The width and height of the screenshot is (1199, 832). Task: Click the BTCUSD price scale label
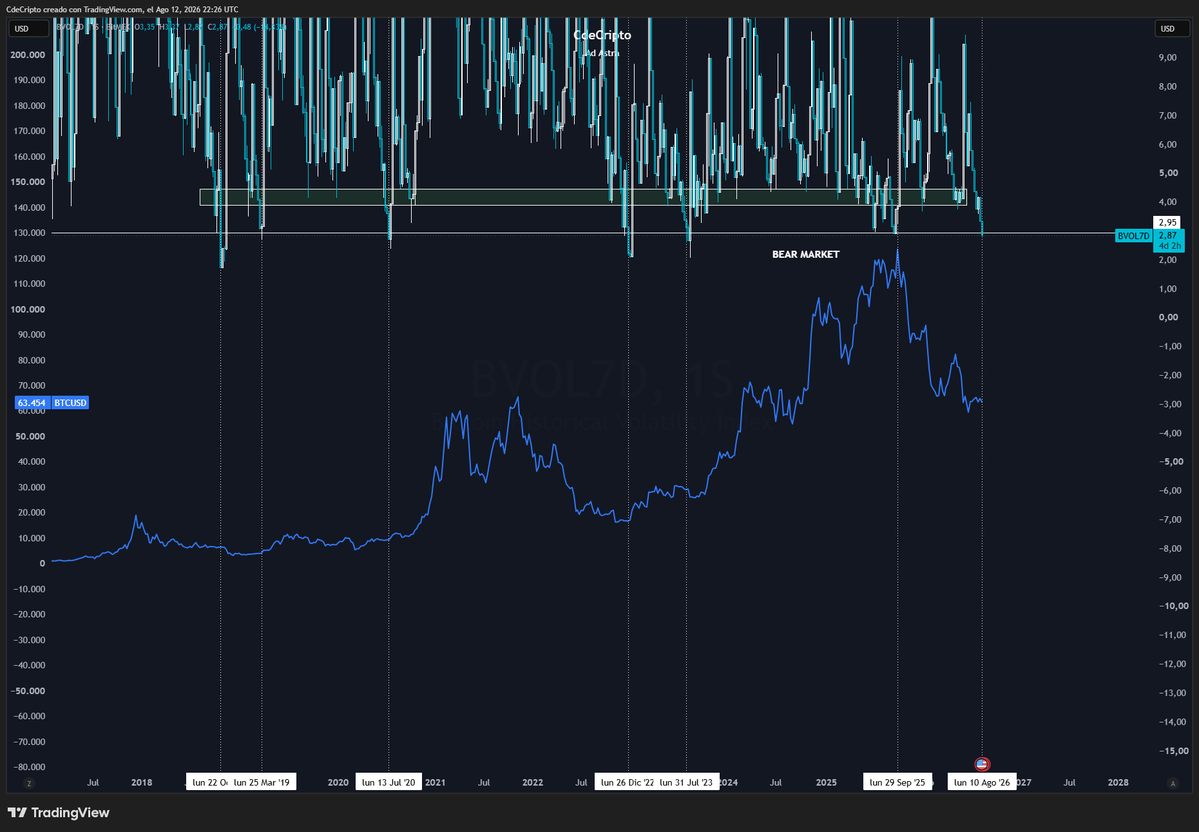click(x=70, y=402)
